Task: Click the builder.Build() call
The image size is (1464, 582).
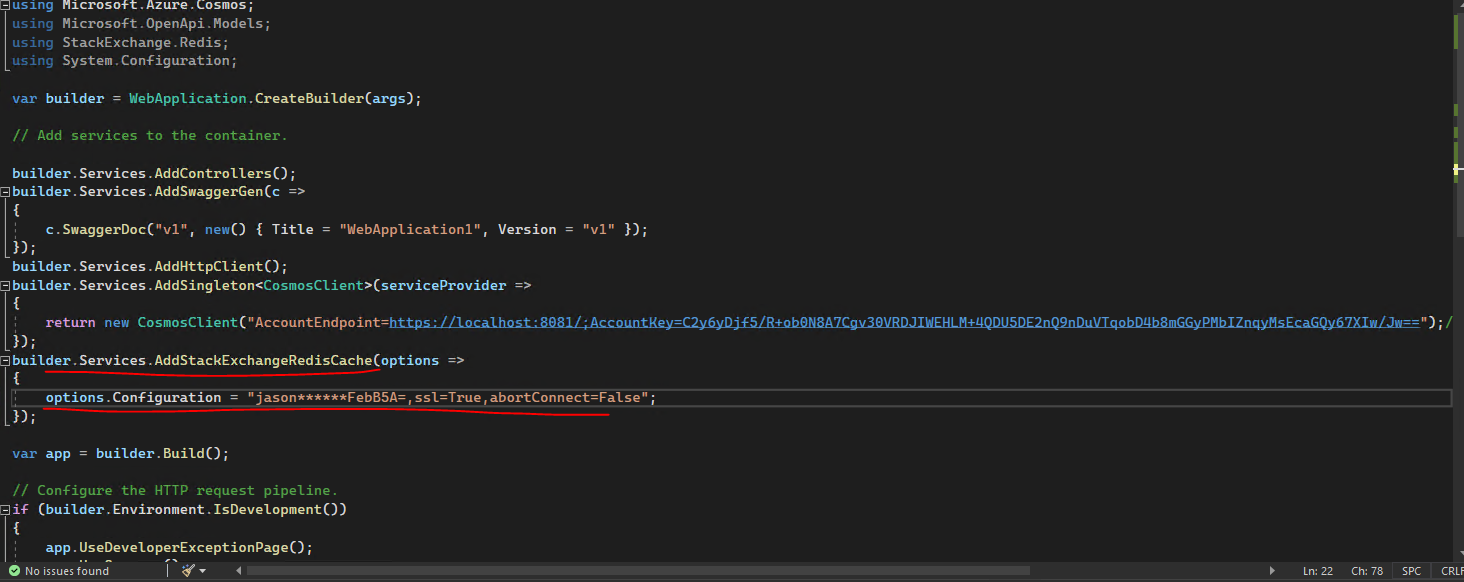Action: (x=162, y=453)
